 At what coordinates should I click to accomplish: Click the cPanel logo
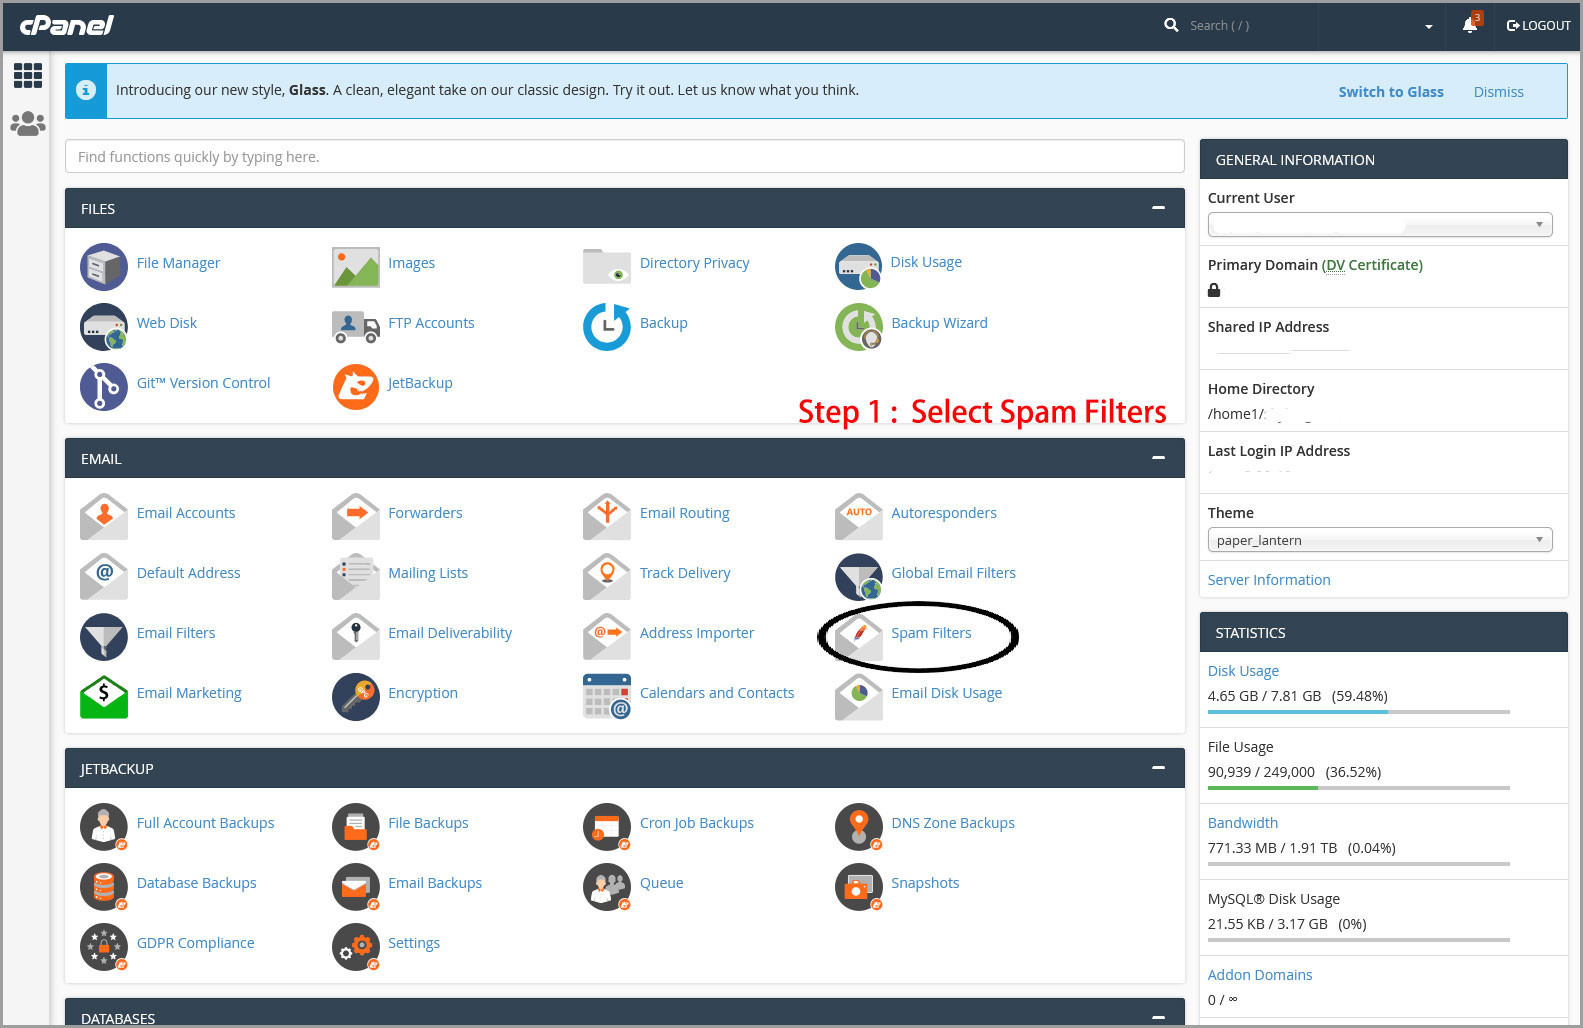(66, 25)
